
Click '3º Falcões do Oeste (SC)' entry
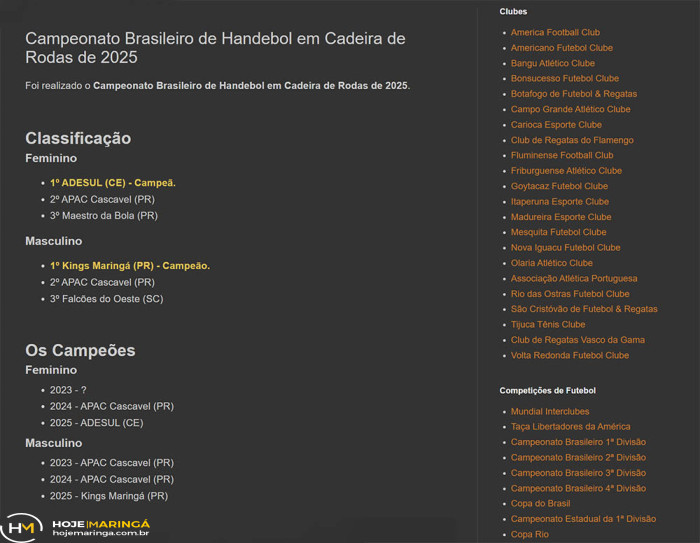tap(106, 299)
